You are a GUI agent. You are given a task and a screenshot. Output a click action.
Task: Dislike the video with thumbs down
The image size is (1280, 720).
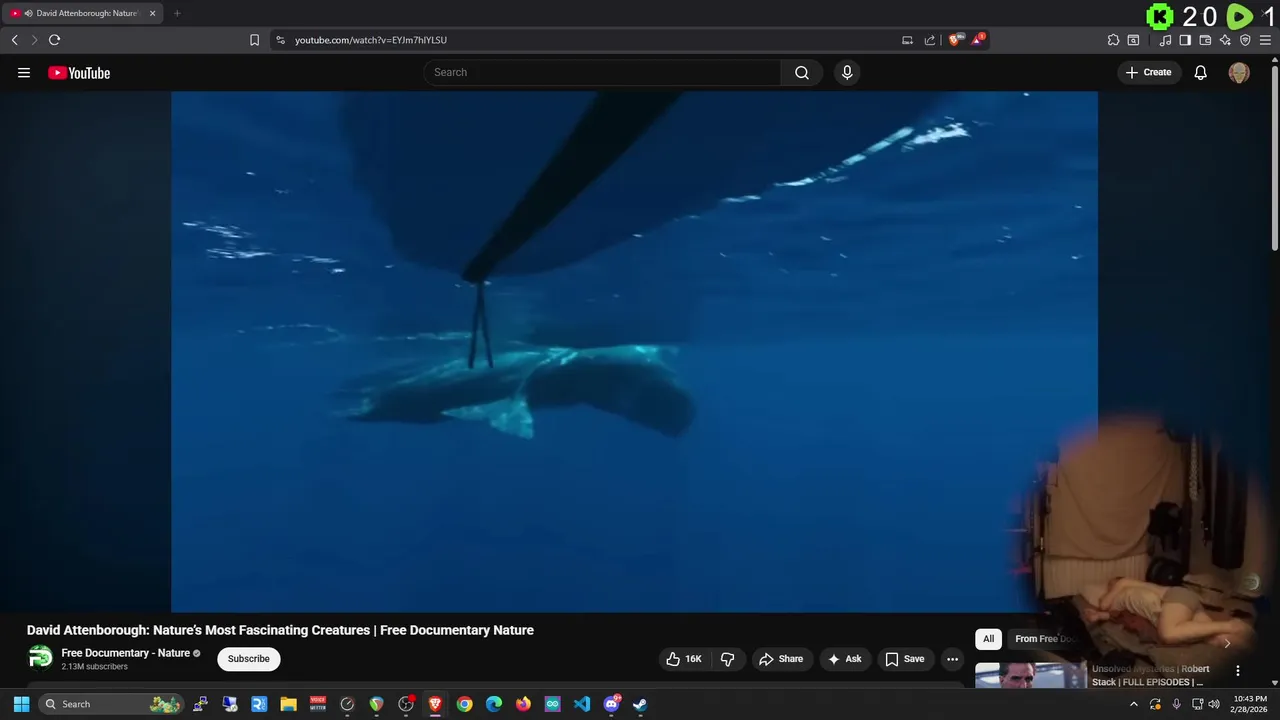(727, 659)
